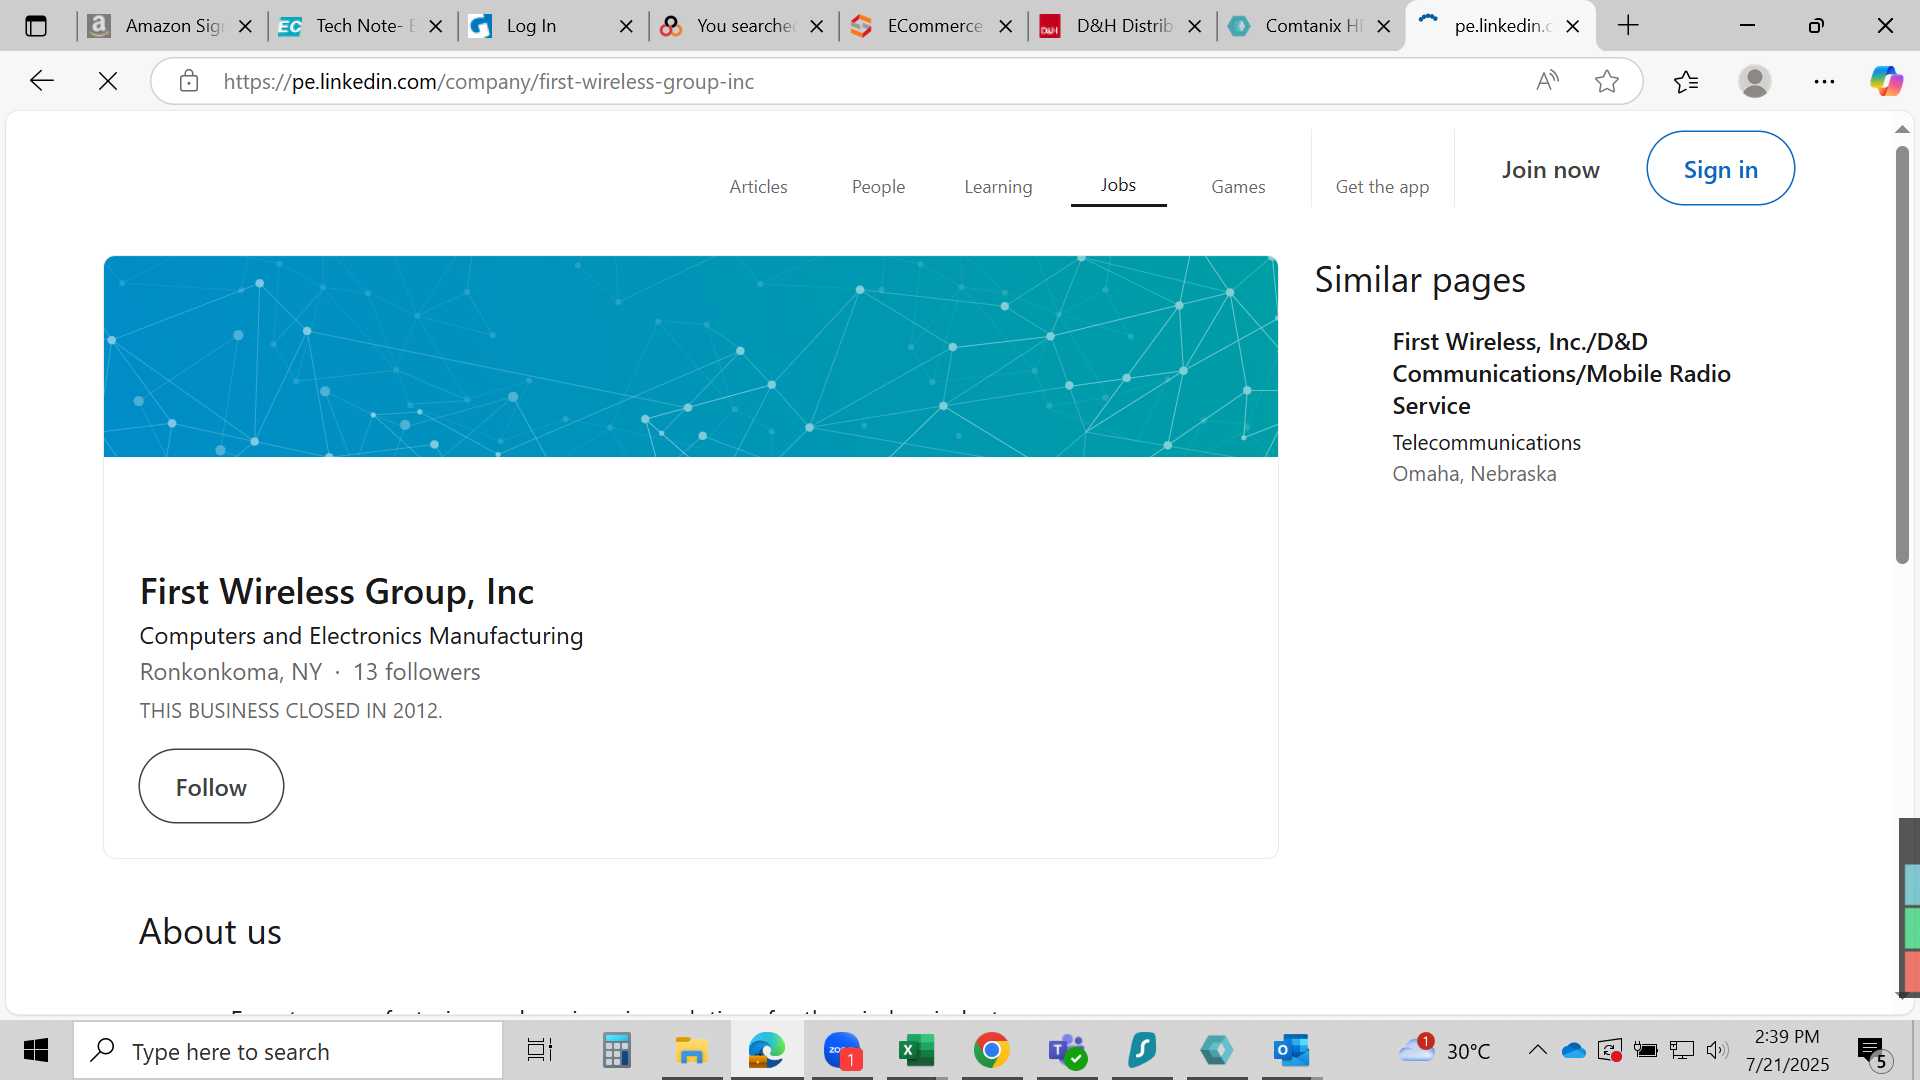Show hidden system tray icons
This screenshot has width=1920, height=1080.
point(1537,1050)
